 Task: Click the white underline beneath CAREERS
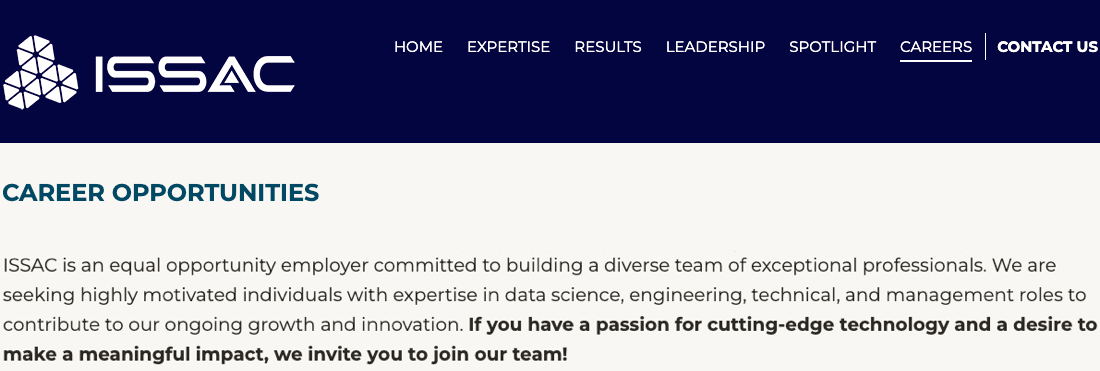click(x=936, y=61)
